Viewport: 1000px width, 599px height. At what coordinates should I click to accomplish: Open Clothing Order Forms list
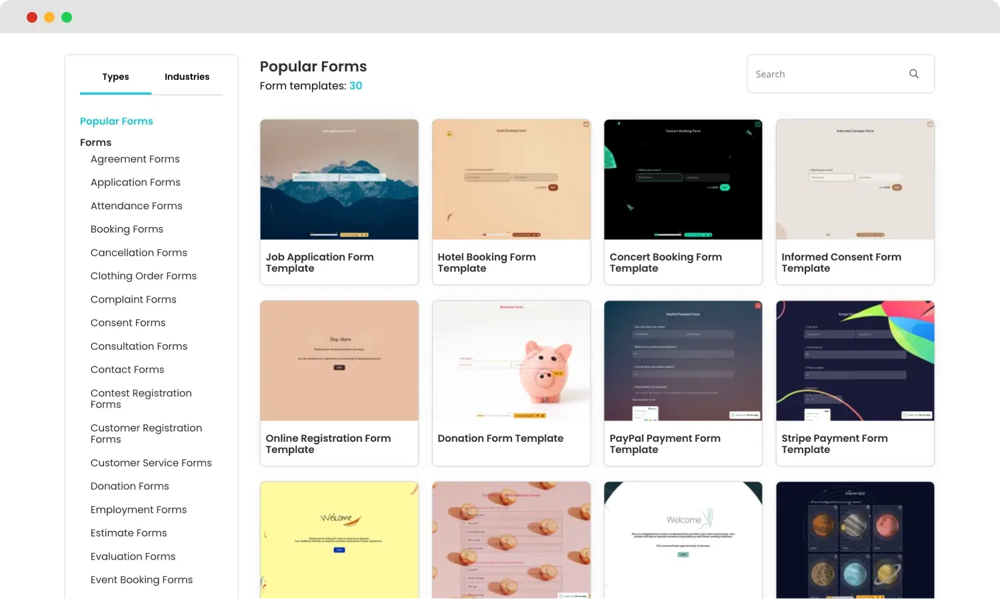coord(143,276)
